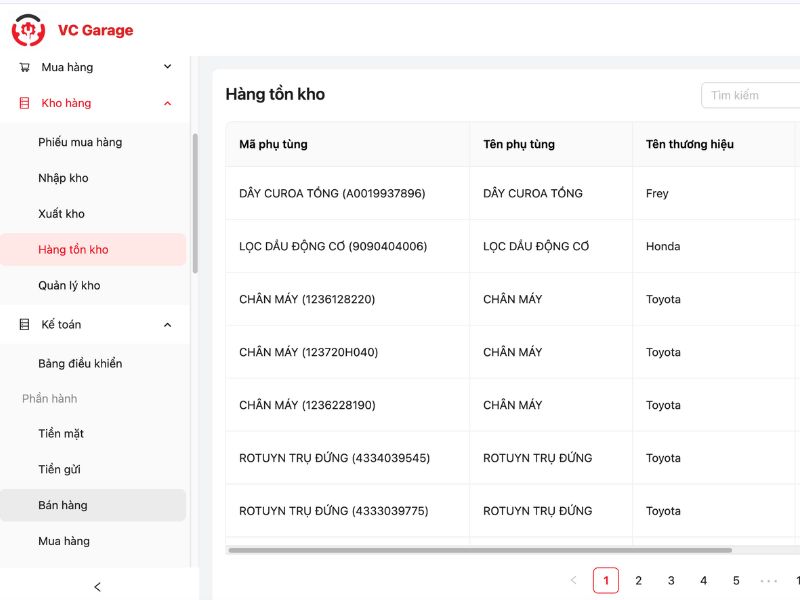Go to previous page using left arrow

(x=573, y=580)
